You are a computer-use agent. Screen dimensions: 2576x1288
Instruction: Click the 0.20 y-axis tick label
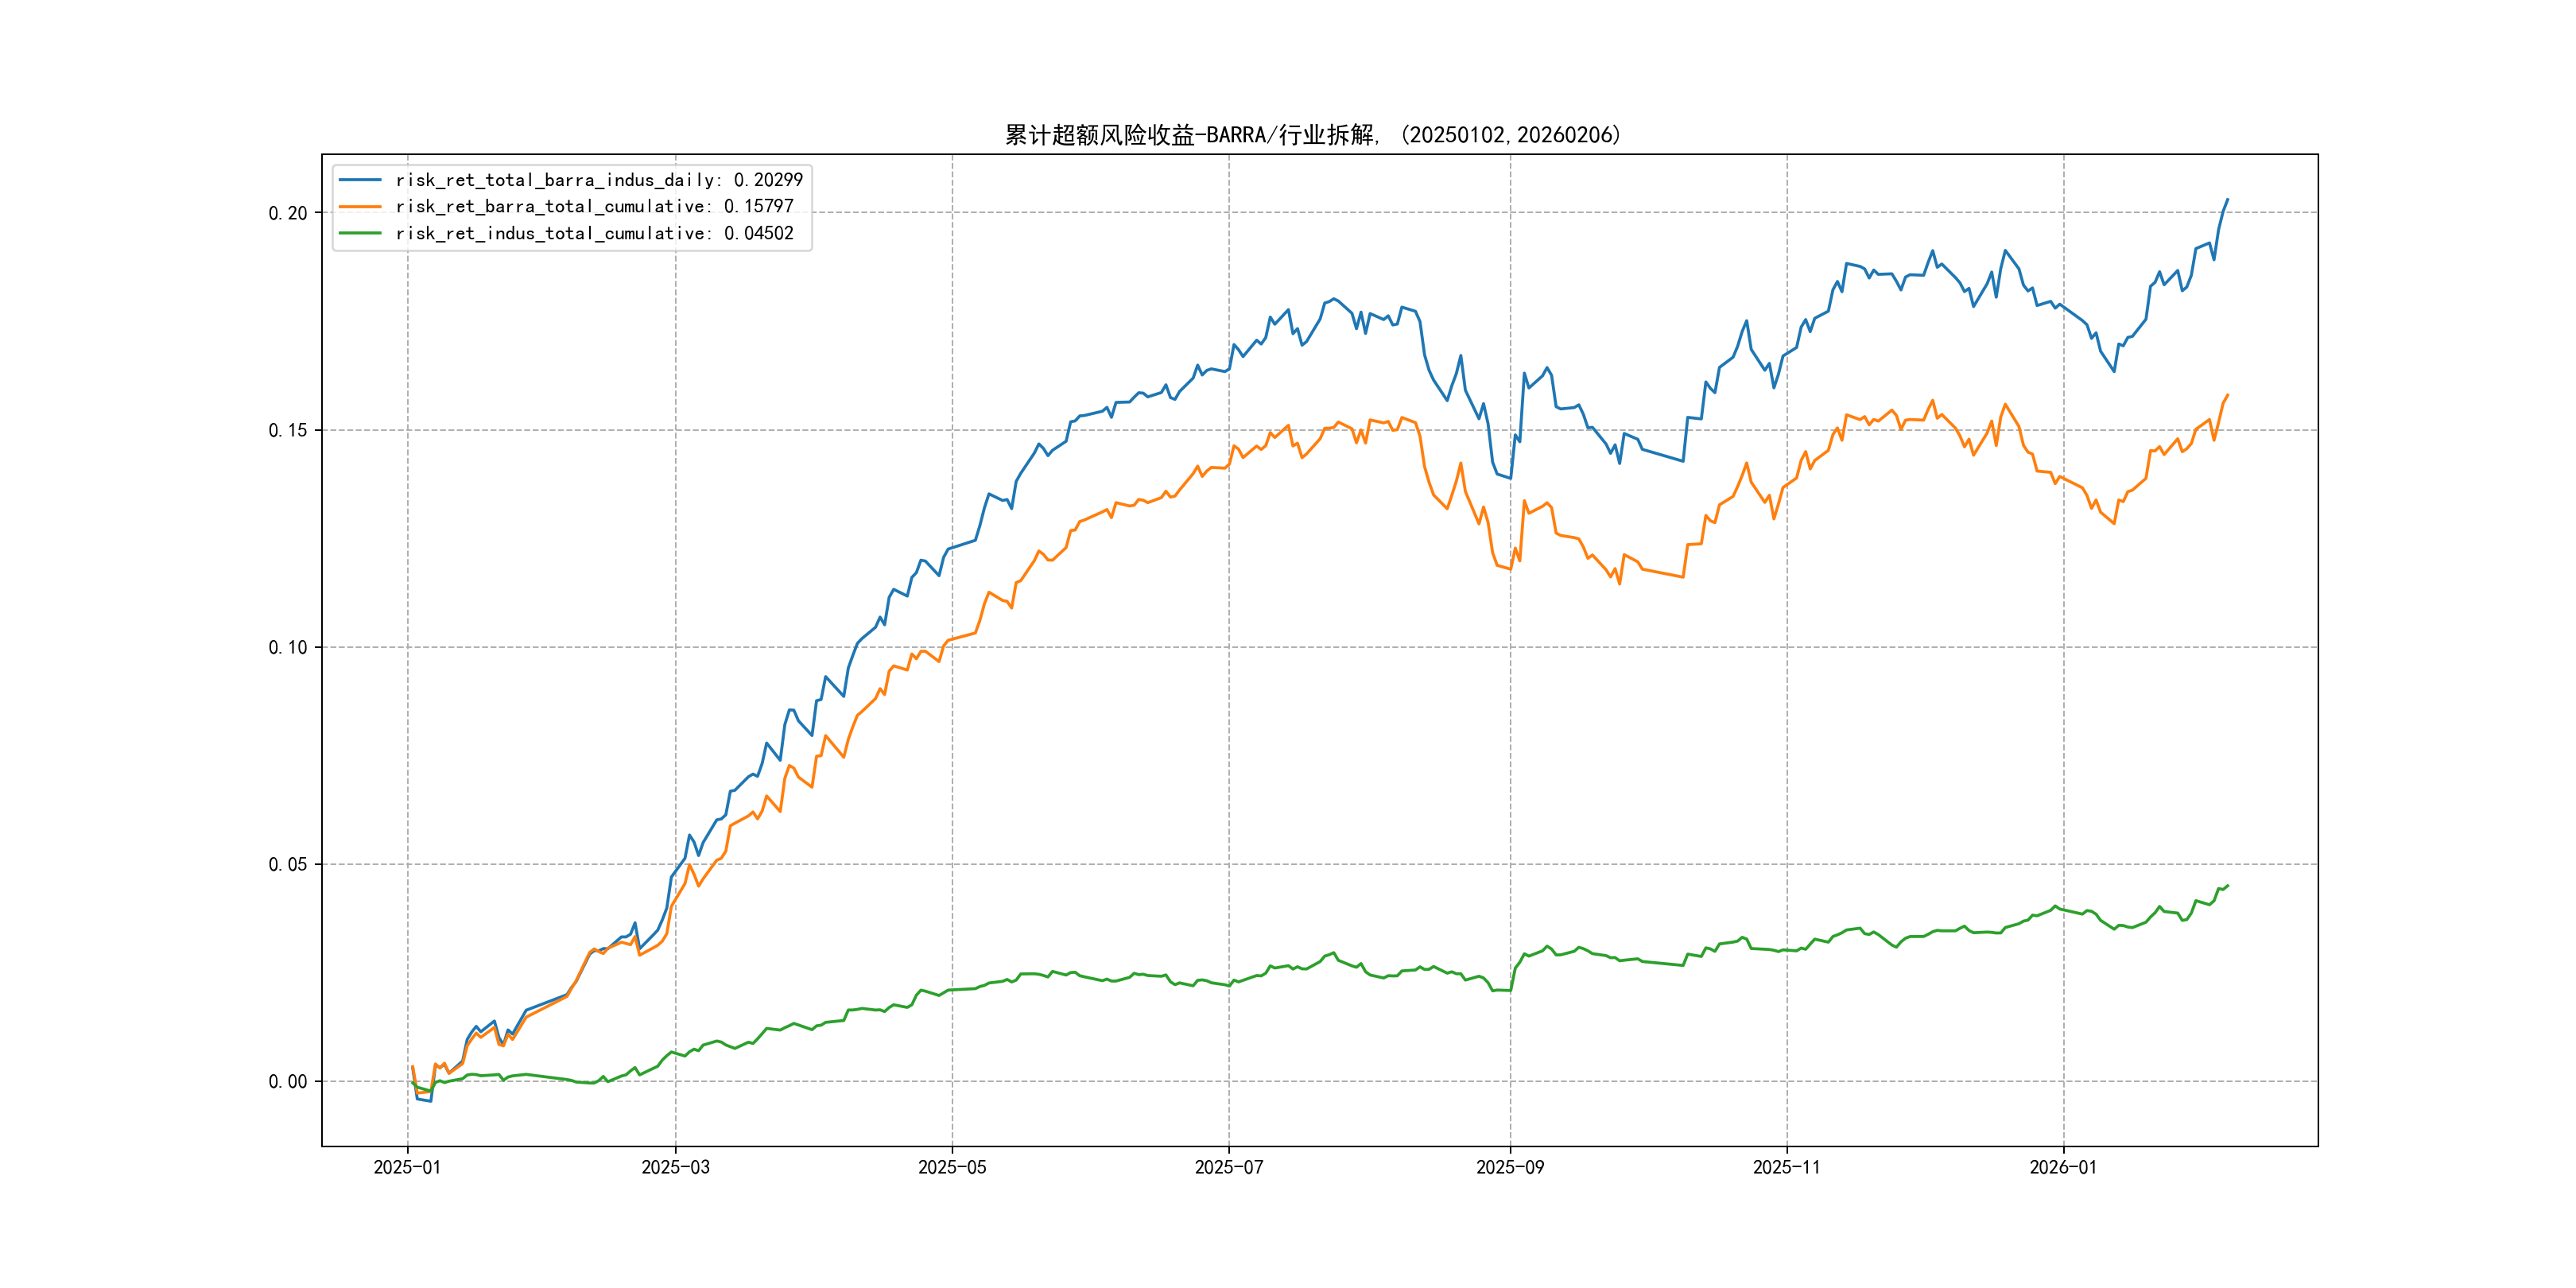coord(288,213)
